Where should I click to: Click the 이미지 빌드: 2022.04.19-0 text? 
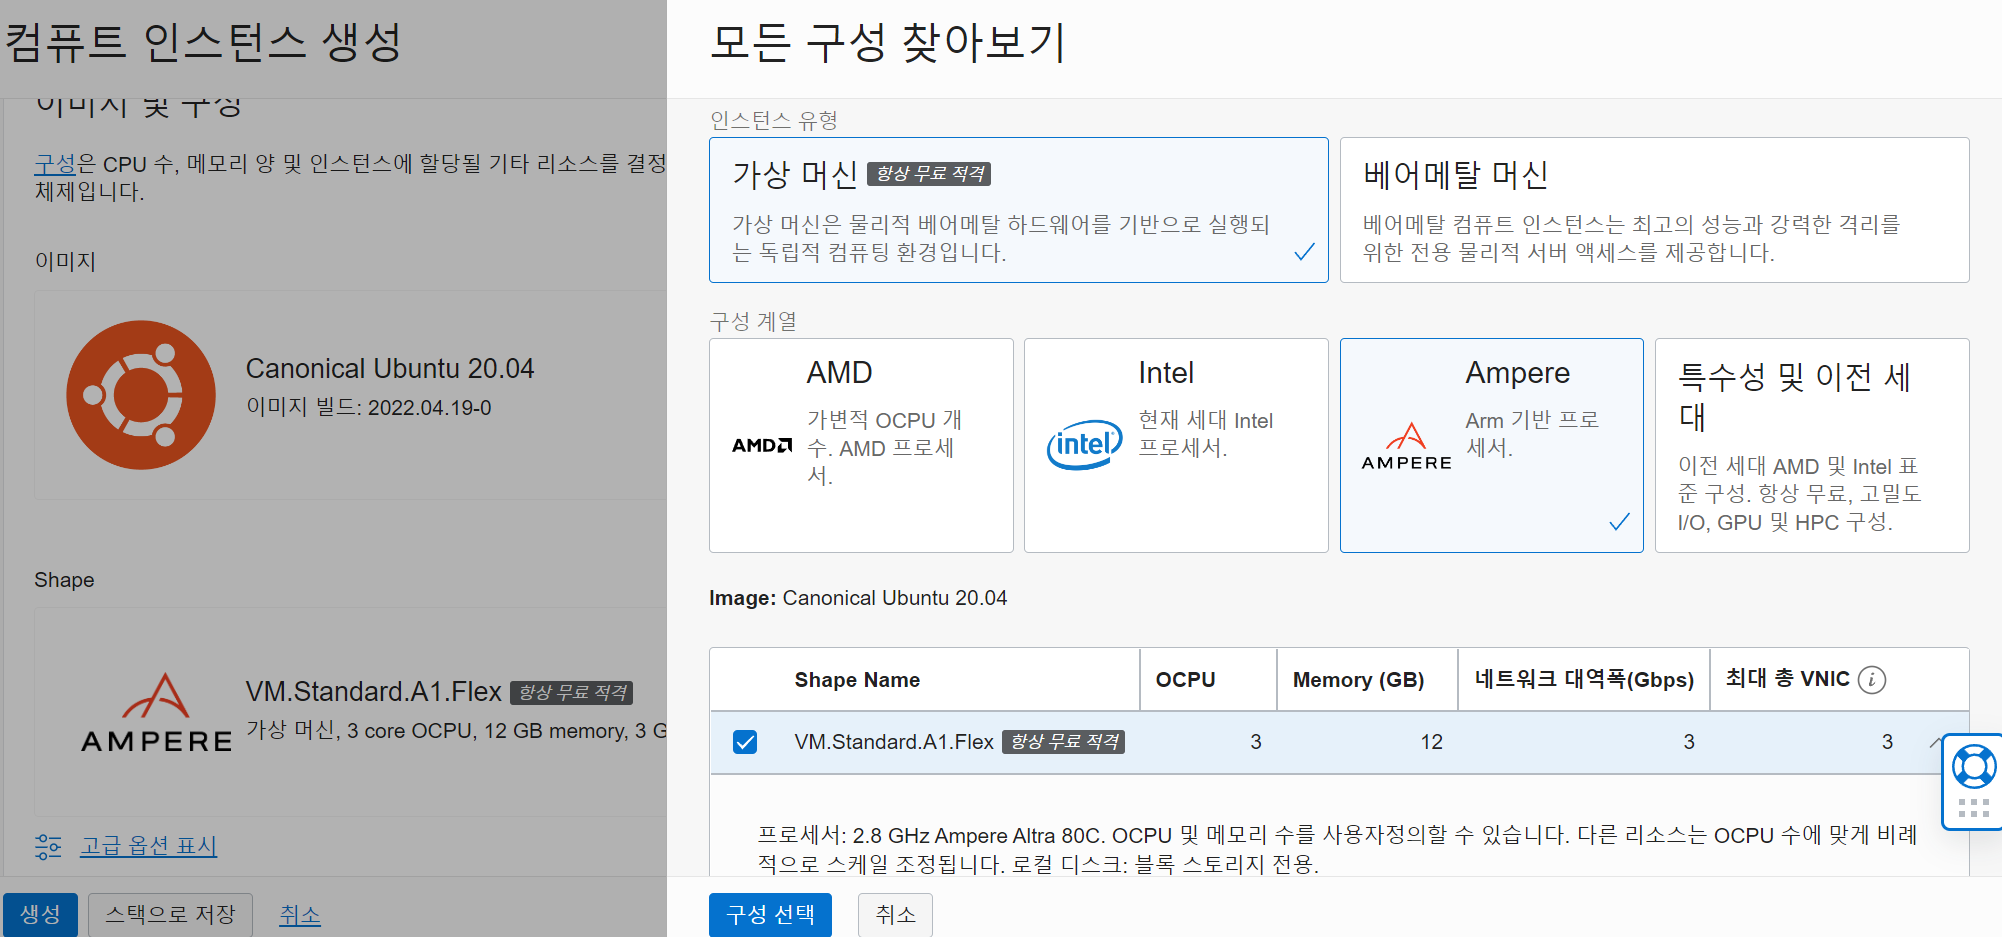[x=369, y=408]
